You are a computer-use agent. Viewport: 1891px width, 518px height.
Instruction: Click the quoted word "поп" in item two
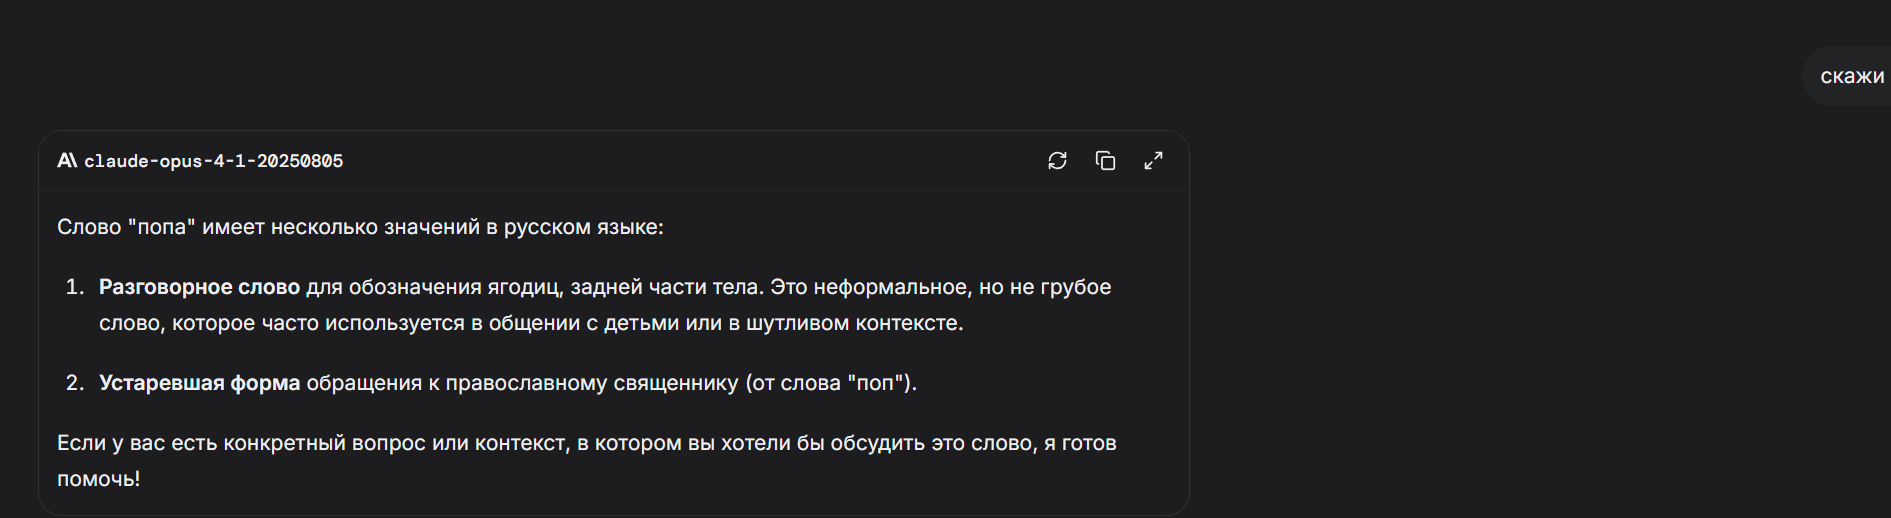point(875,383)
